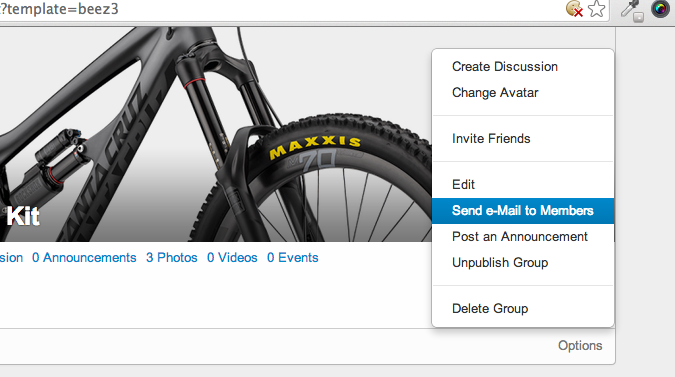Viewport: 675px width, 377px height.
Task: Bookmark this page with the star icon
Action: 597,9
